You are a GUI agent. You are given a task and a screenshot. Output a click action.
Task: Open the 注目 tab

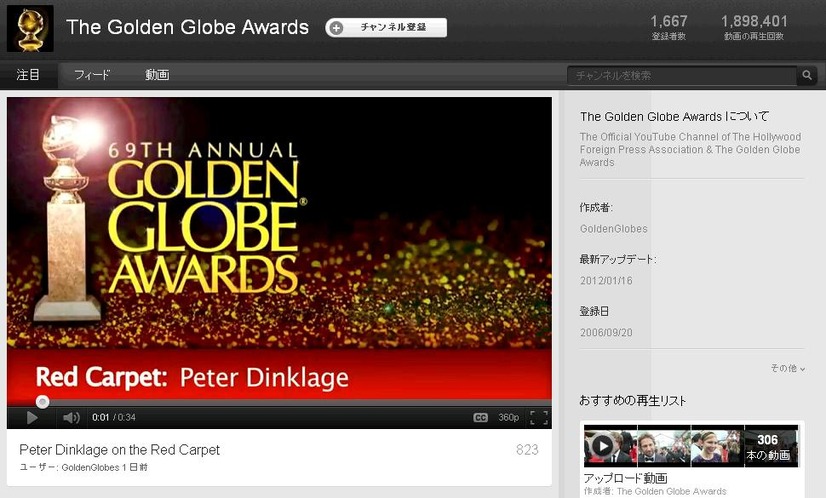28,75
